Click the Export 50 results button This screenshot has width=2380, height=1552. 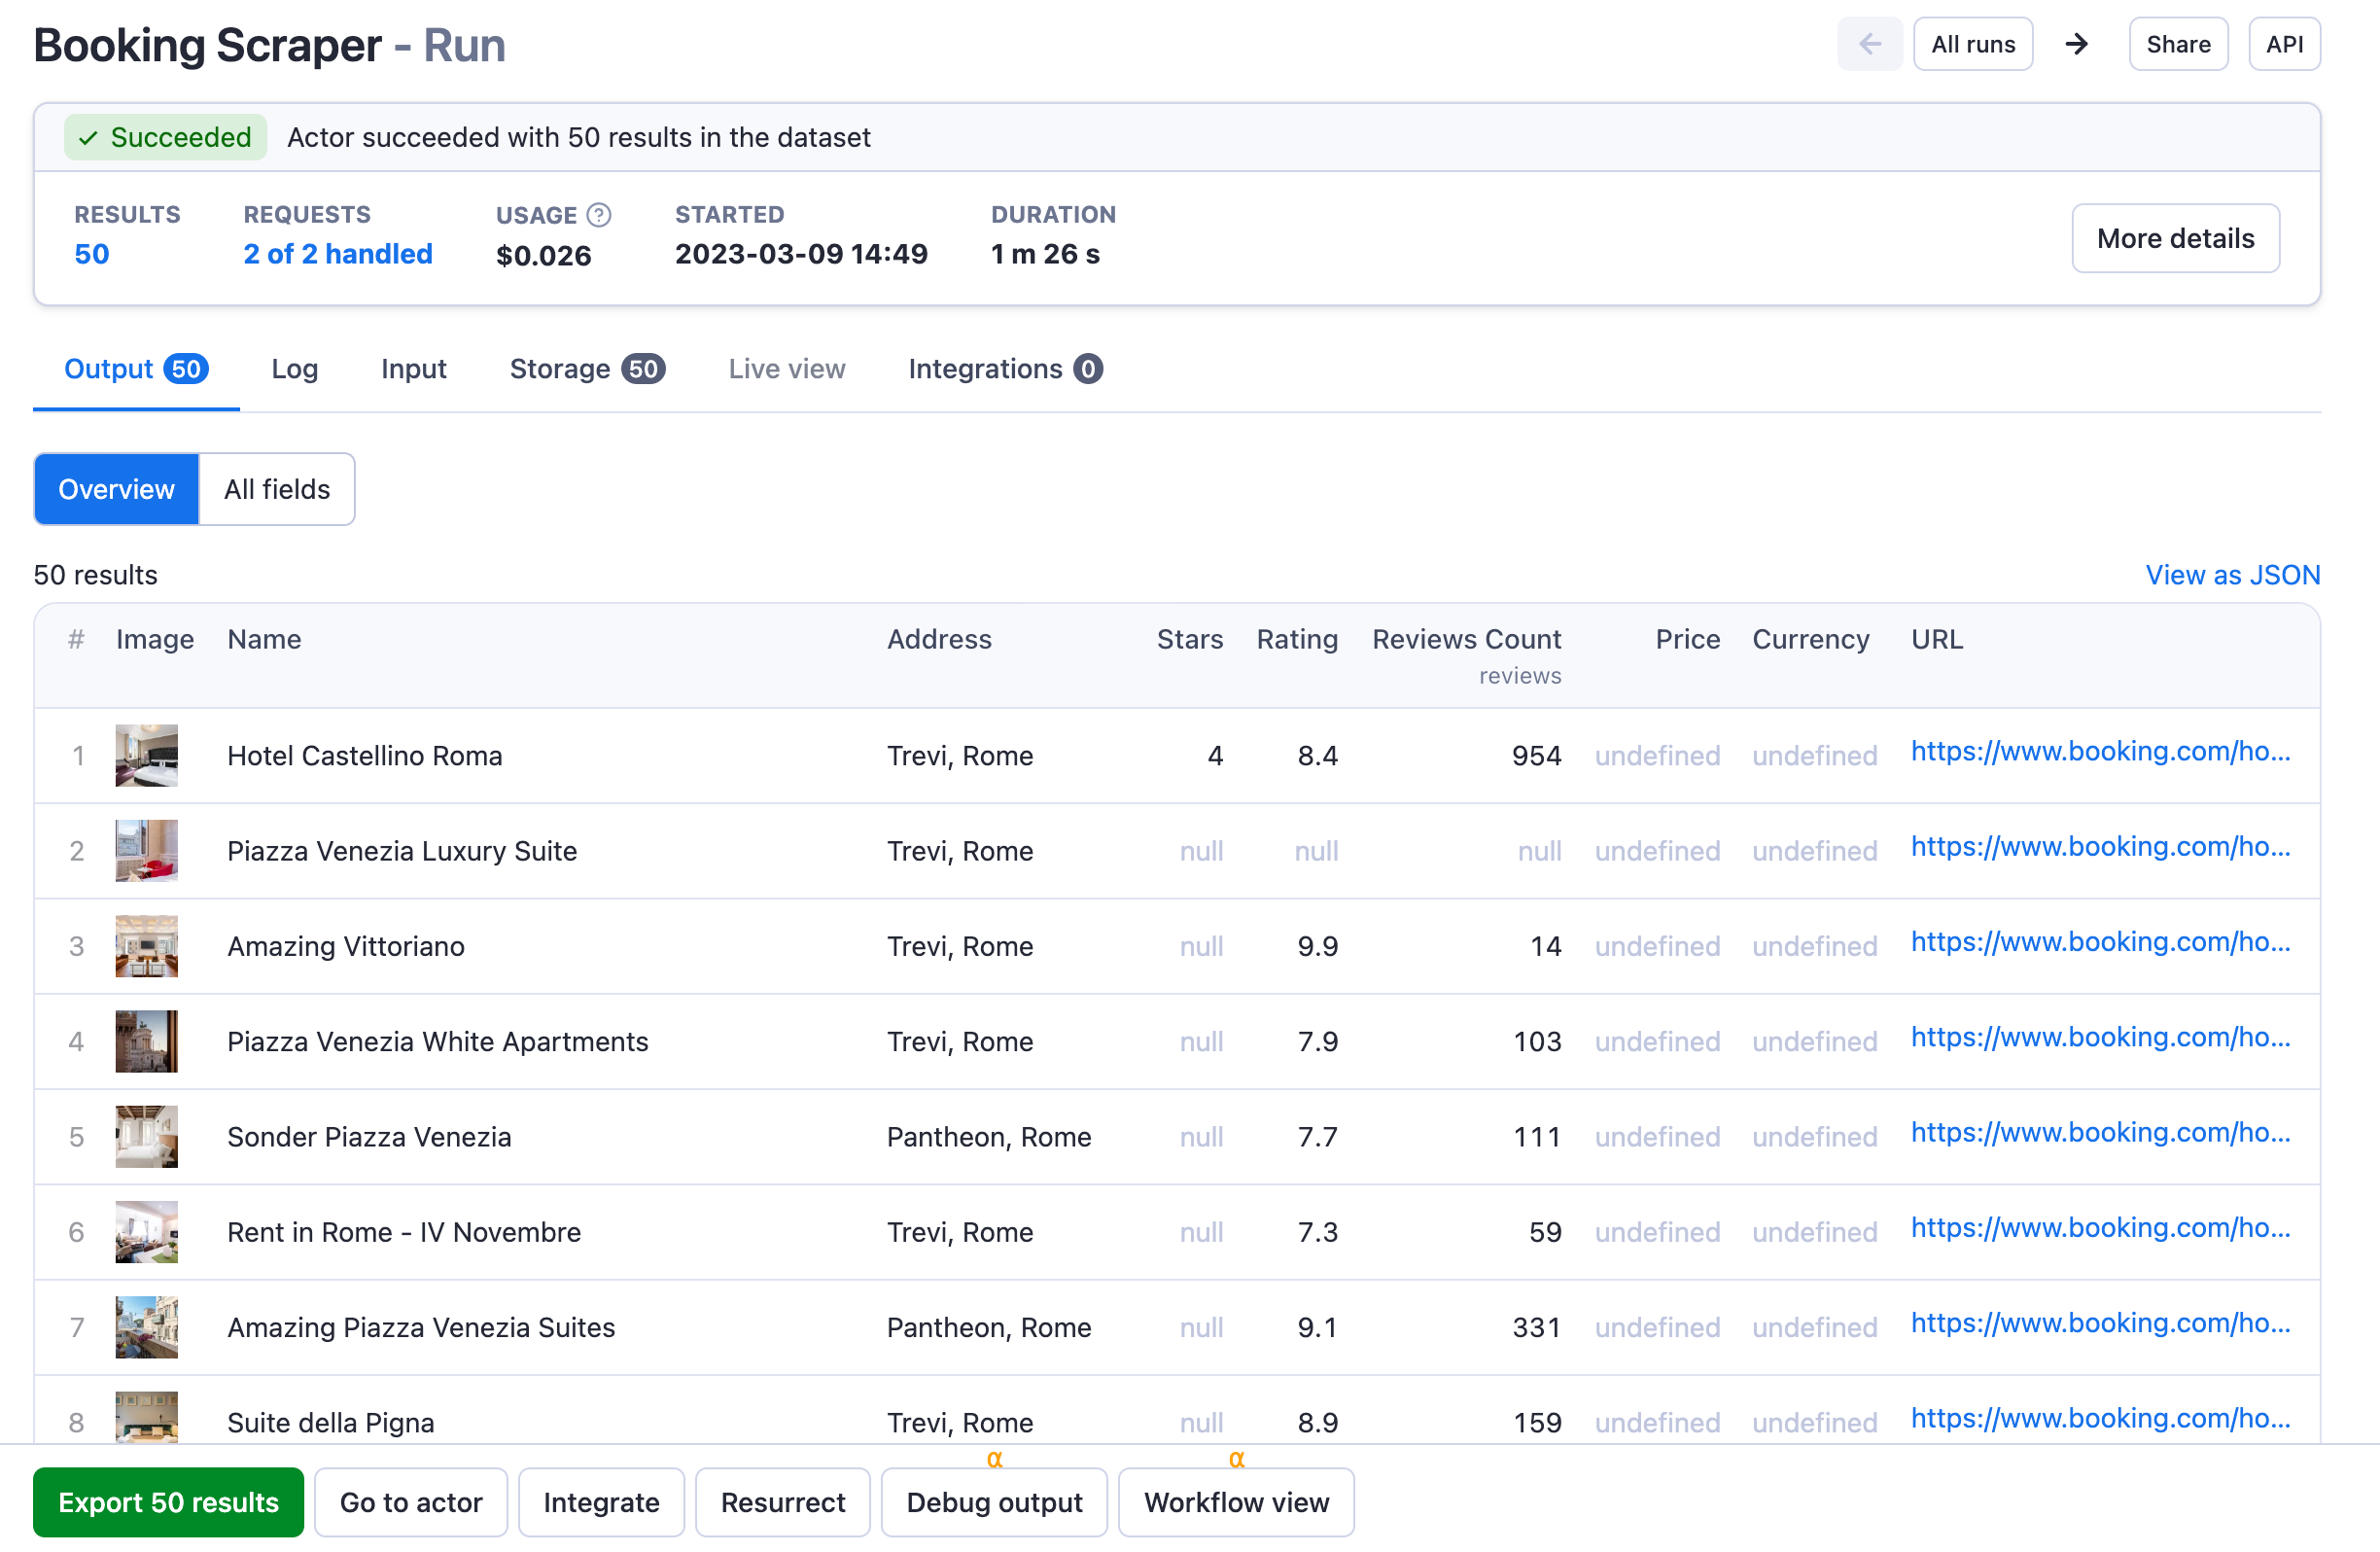pyautogui.click(x=166, y=1501)
